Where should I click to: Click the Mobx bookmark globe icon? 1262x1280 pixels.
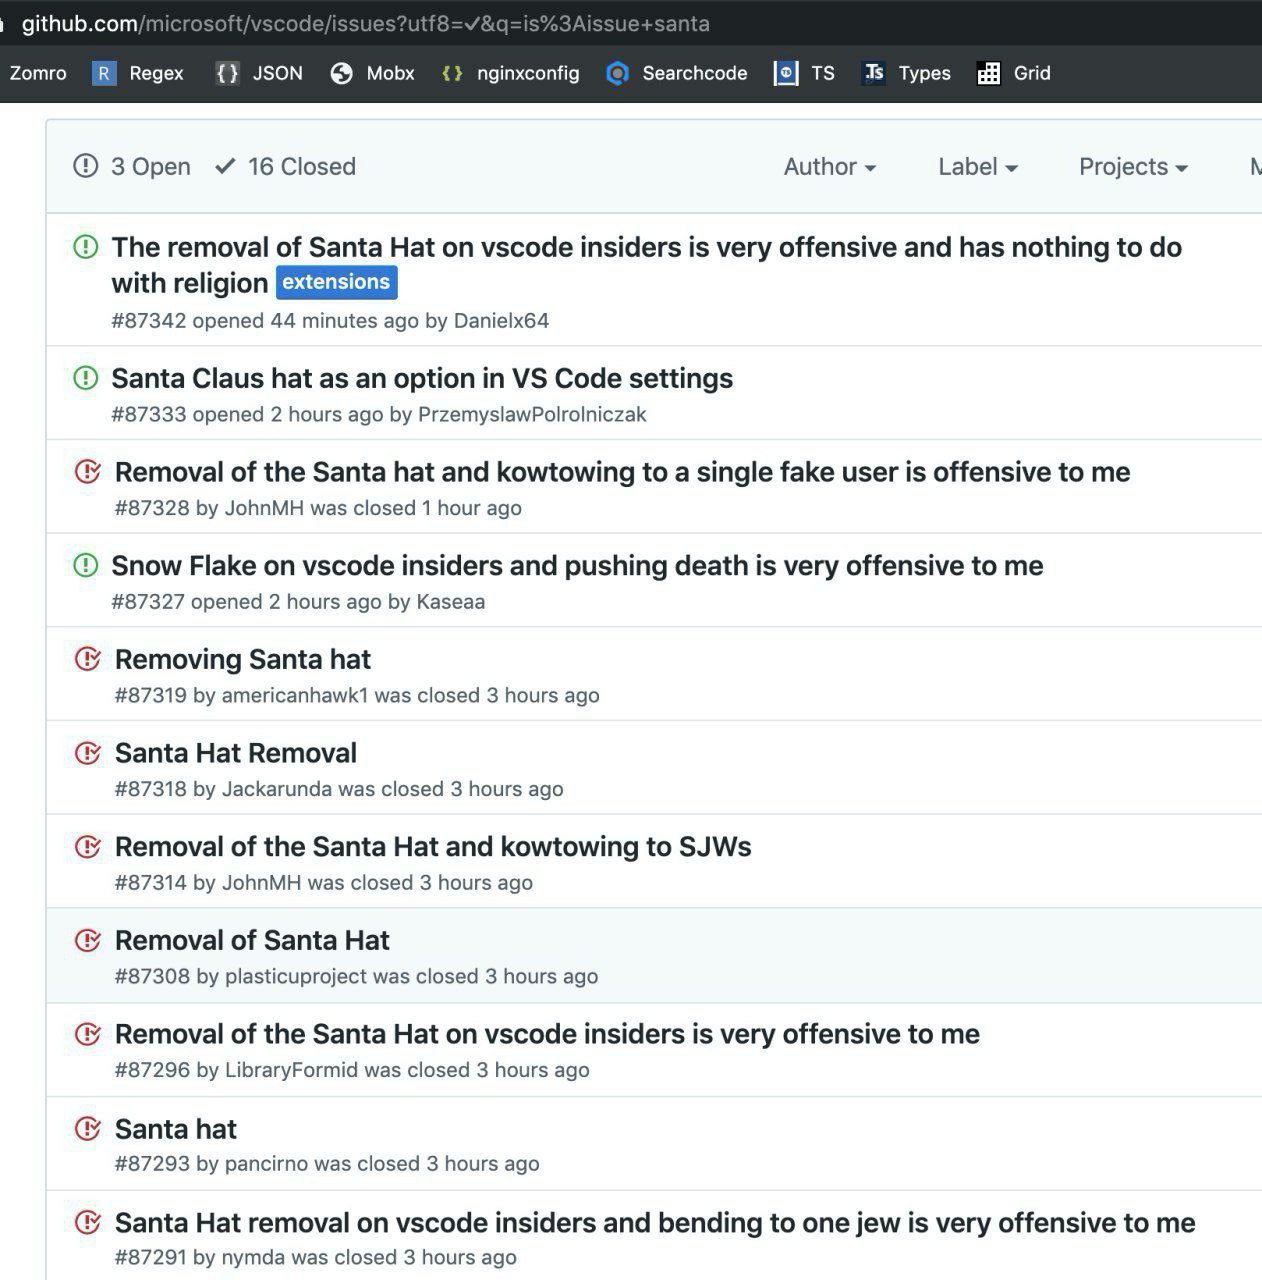coord(342,73)
